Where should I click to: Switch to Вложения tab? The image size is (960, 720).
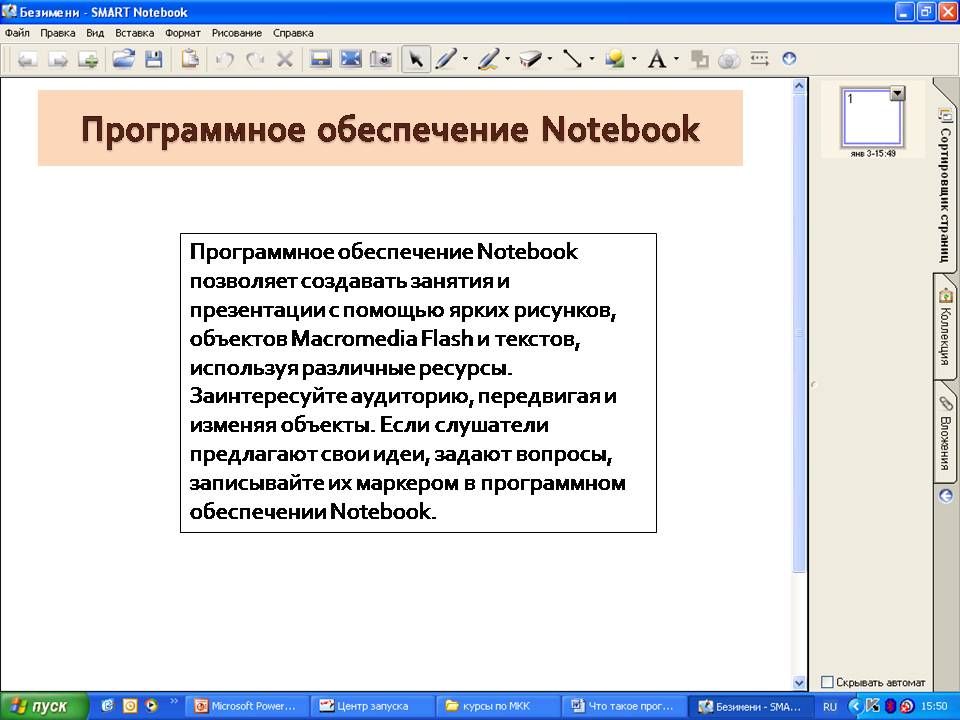[x=945, y=435]
